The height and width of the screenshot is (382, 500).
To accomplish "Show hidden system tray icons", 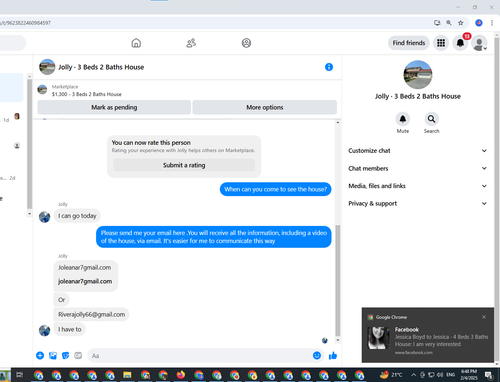I will [413, 375].
